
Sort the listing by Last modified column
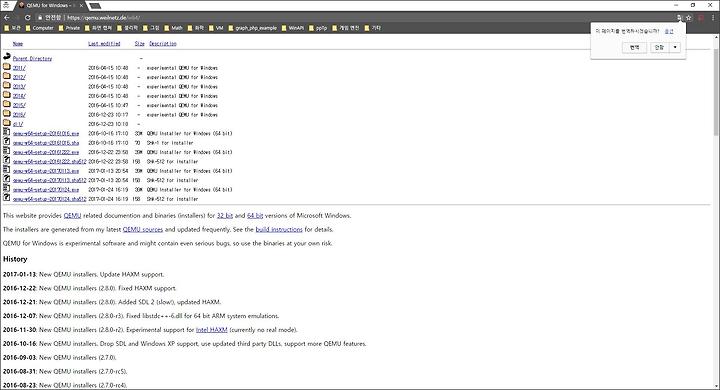click(x=104, y=44)
